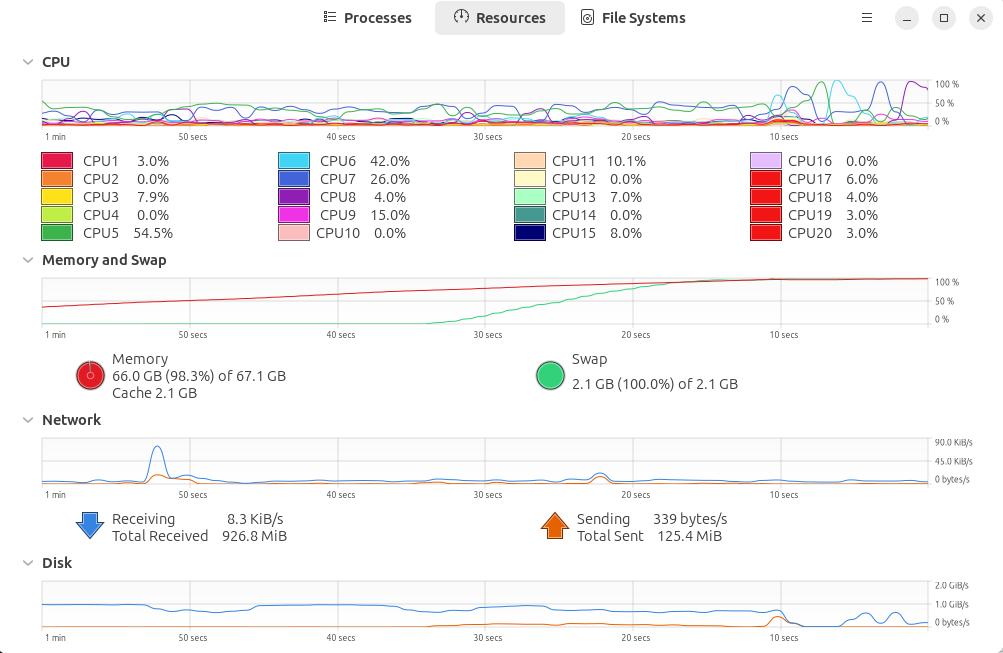1003x653 pixels.
Task: Open the hamburger main menu
Action: tap(867, 18)
